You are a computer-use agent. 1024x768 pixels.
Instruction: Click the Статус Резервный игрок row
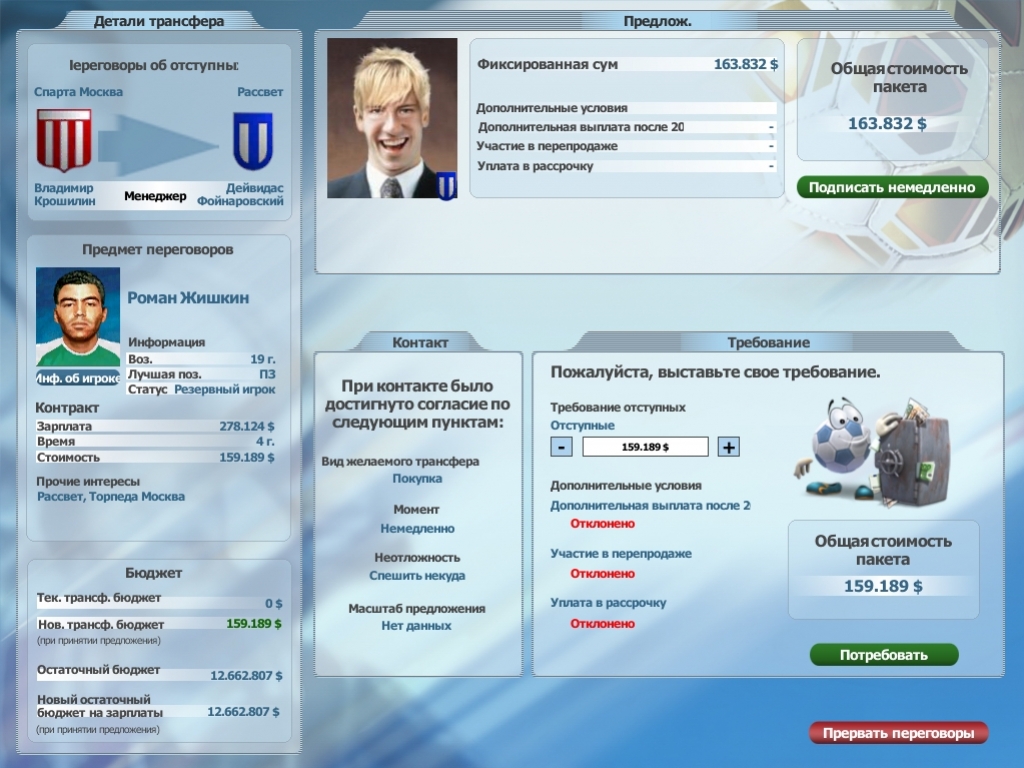201,389
